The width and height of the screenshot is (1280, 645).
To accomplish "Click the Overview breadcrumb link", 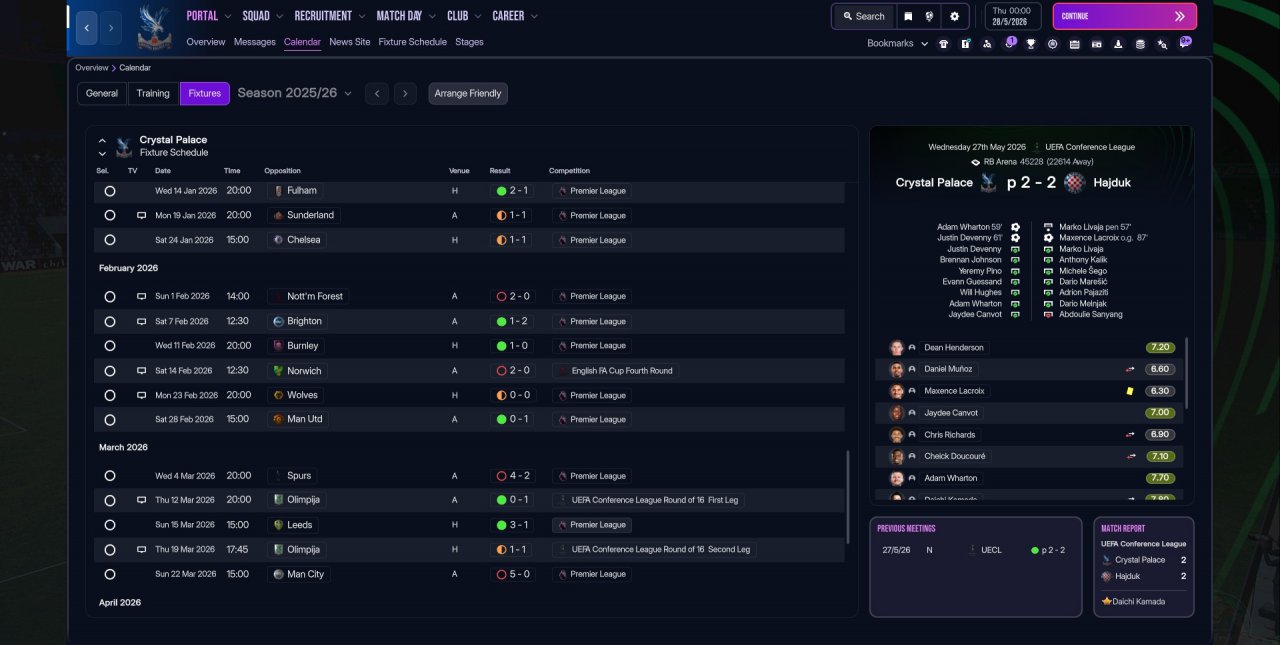I will tap(91, 68).
